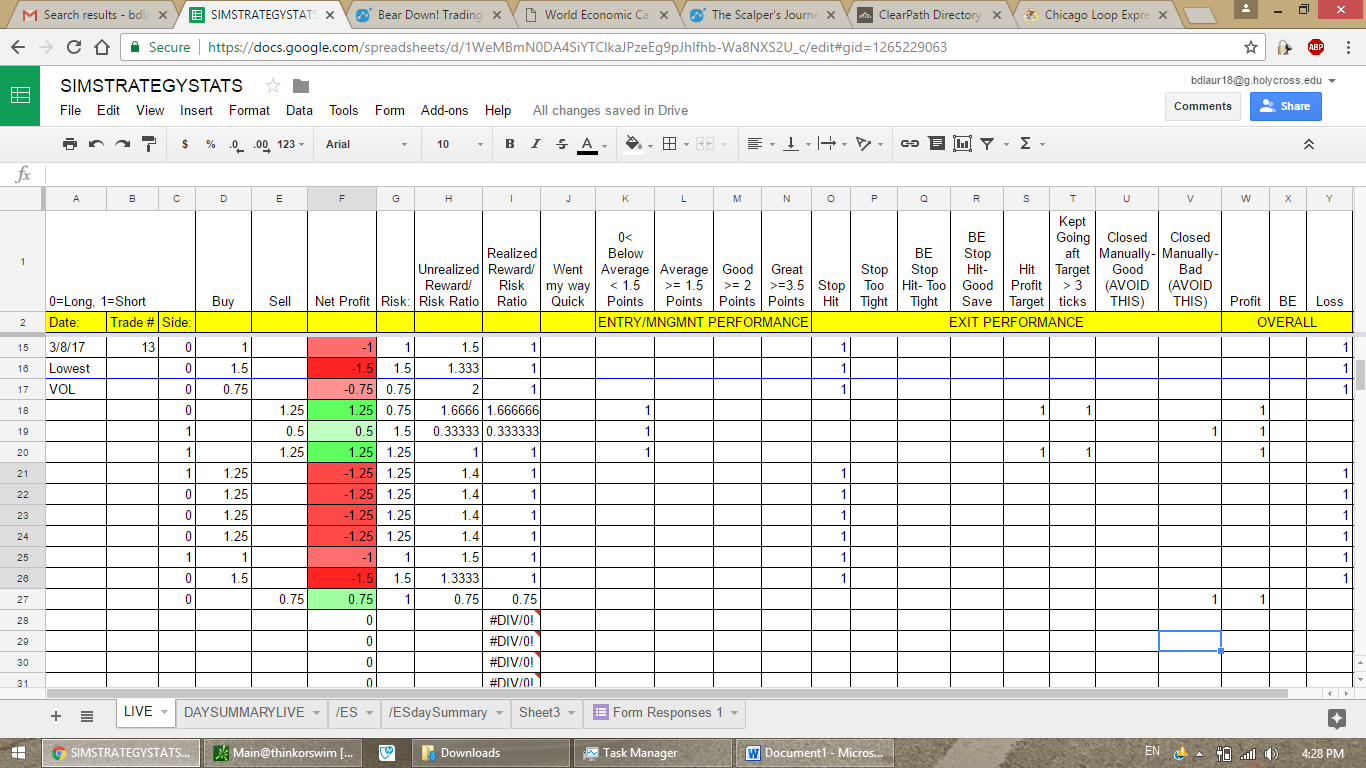The height and width of the screenshot is (768, 1366).
Task: Star the SIMSTRATEGYSTATS document
Action: click(273, 86)
